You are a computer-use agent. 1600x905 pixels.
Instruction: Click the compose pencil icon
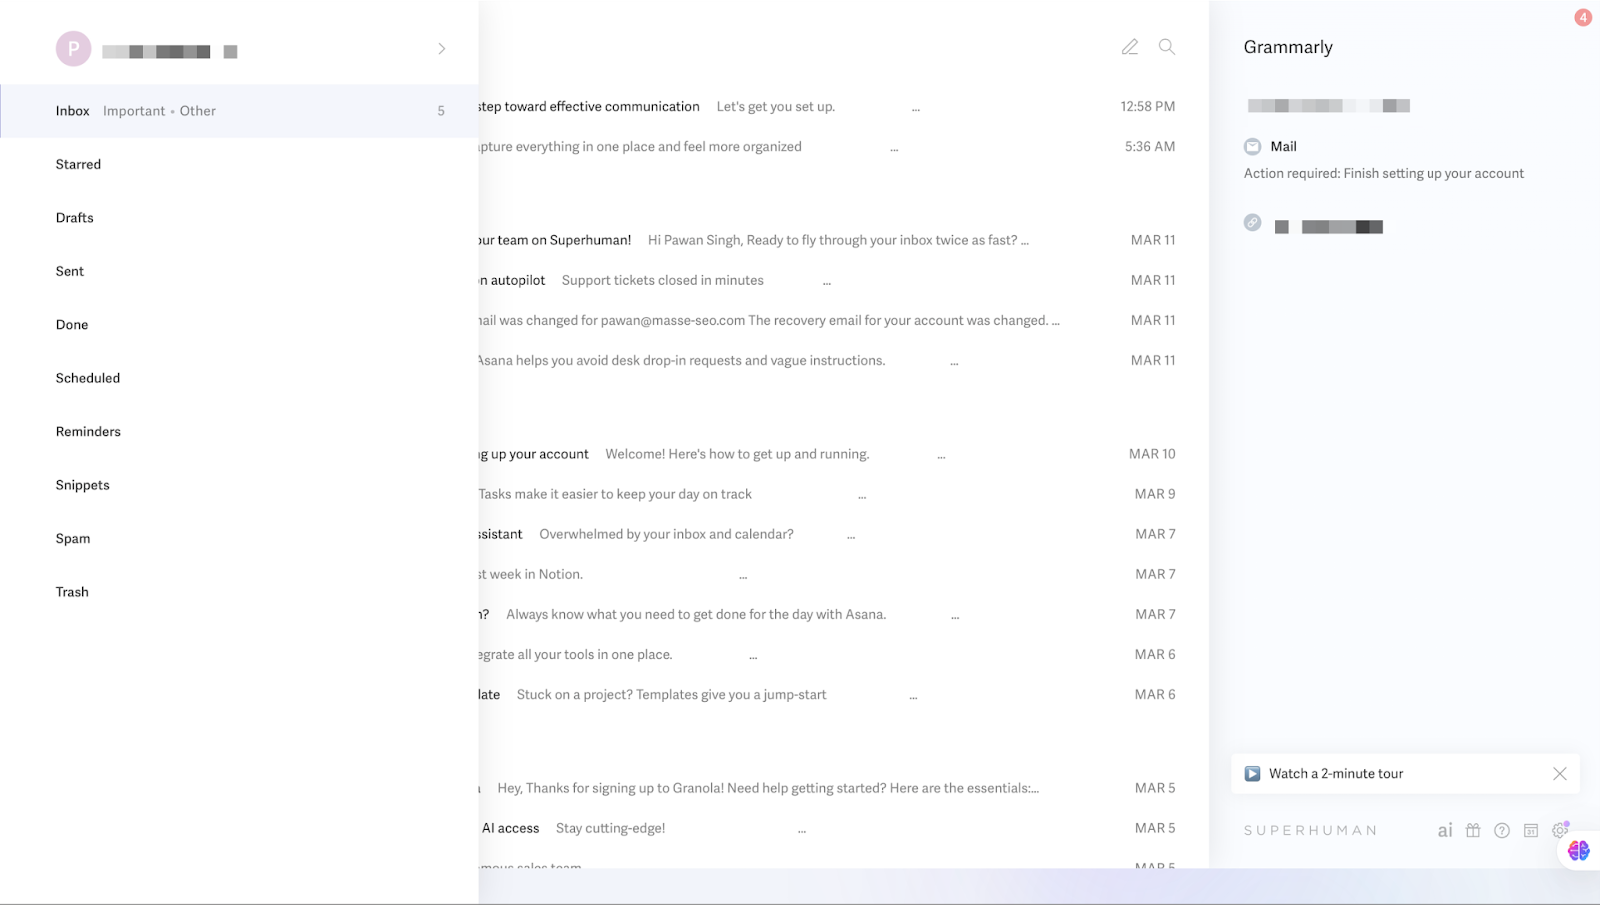1130,47
